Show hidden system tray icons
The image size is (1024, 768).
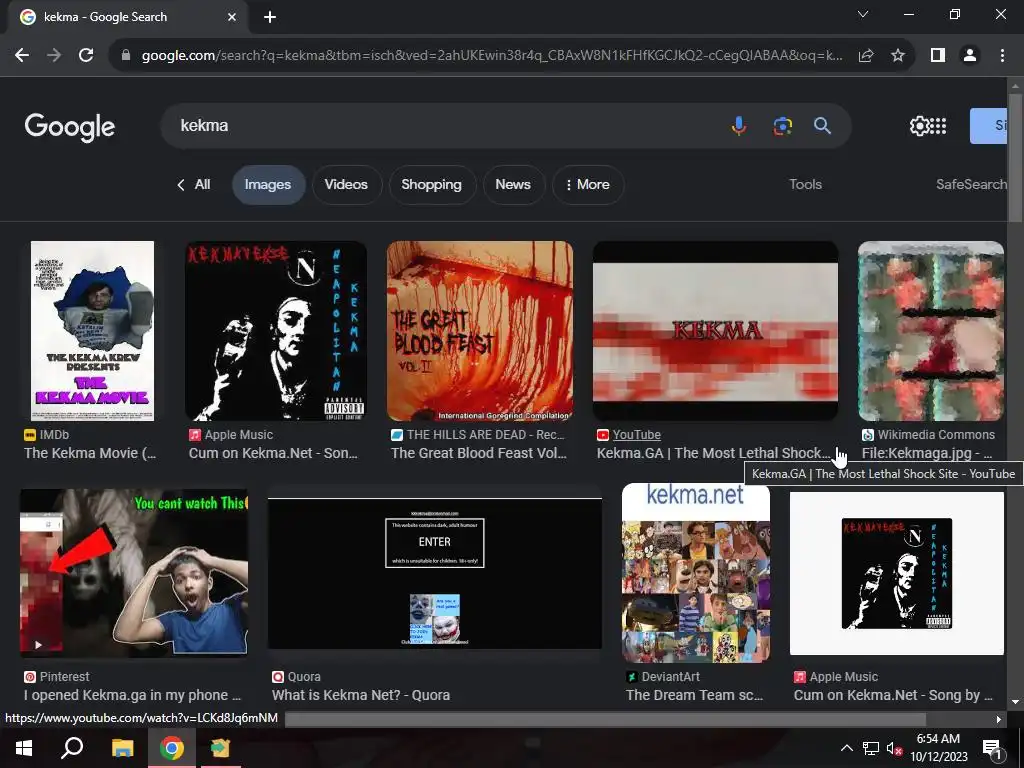(x=846, y=748)
